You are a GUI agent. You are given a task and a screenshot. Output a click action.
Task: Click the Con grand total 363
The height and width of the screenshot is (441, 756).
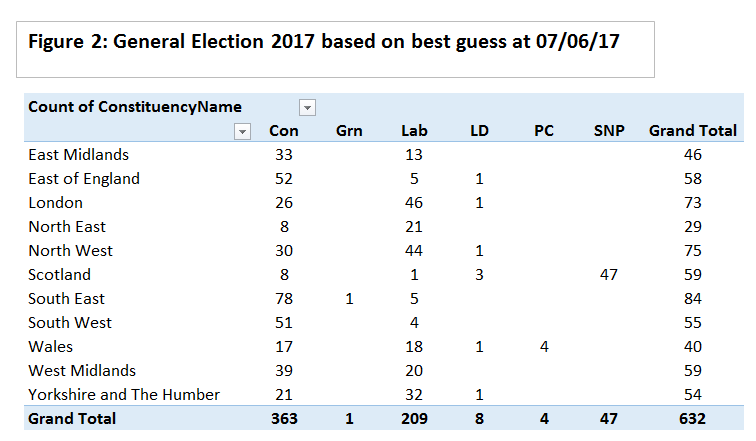click(x=284, y=419)
